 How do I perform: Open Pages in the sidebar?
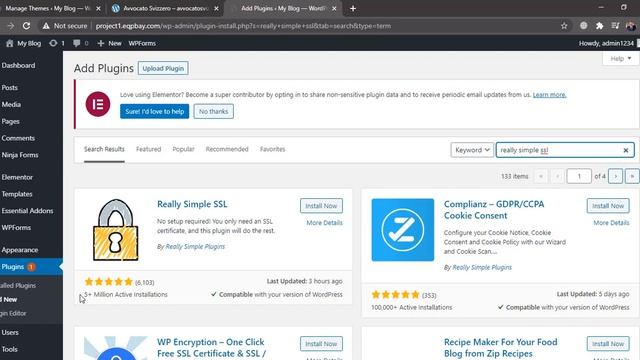(x=10, y=121)
